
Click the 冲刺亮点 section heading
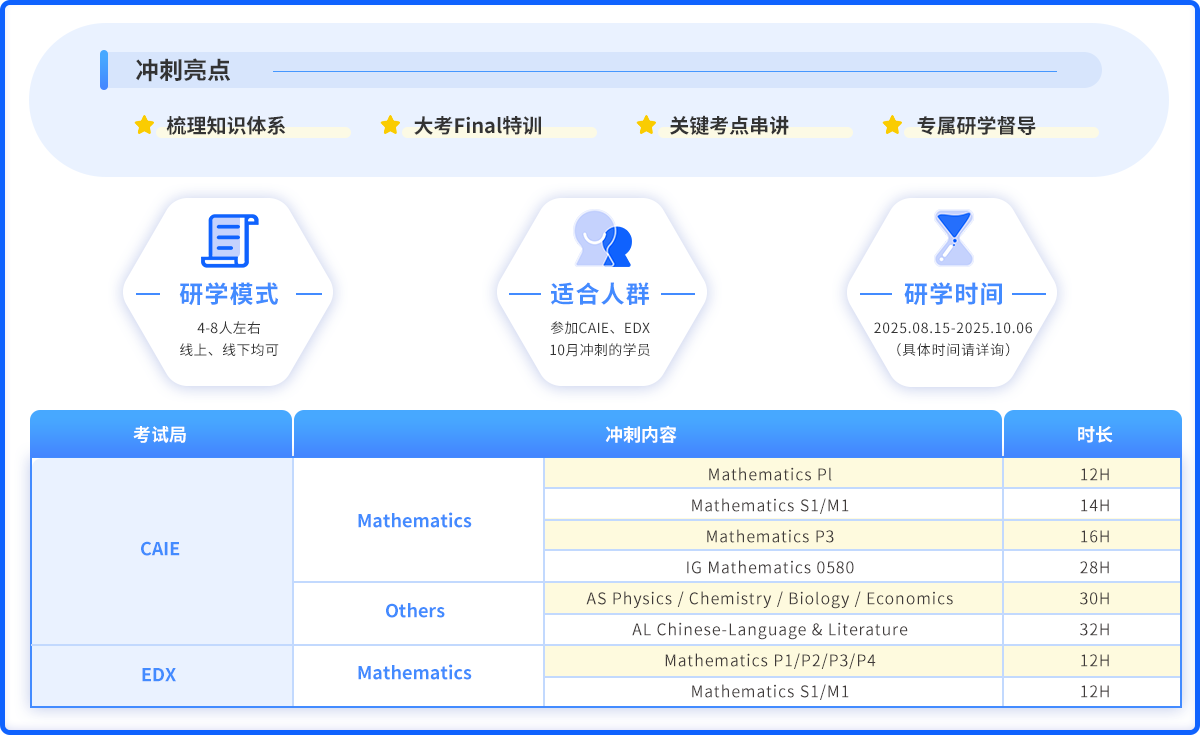[x=183, y=70]
